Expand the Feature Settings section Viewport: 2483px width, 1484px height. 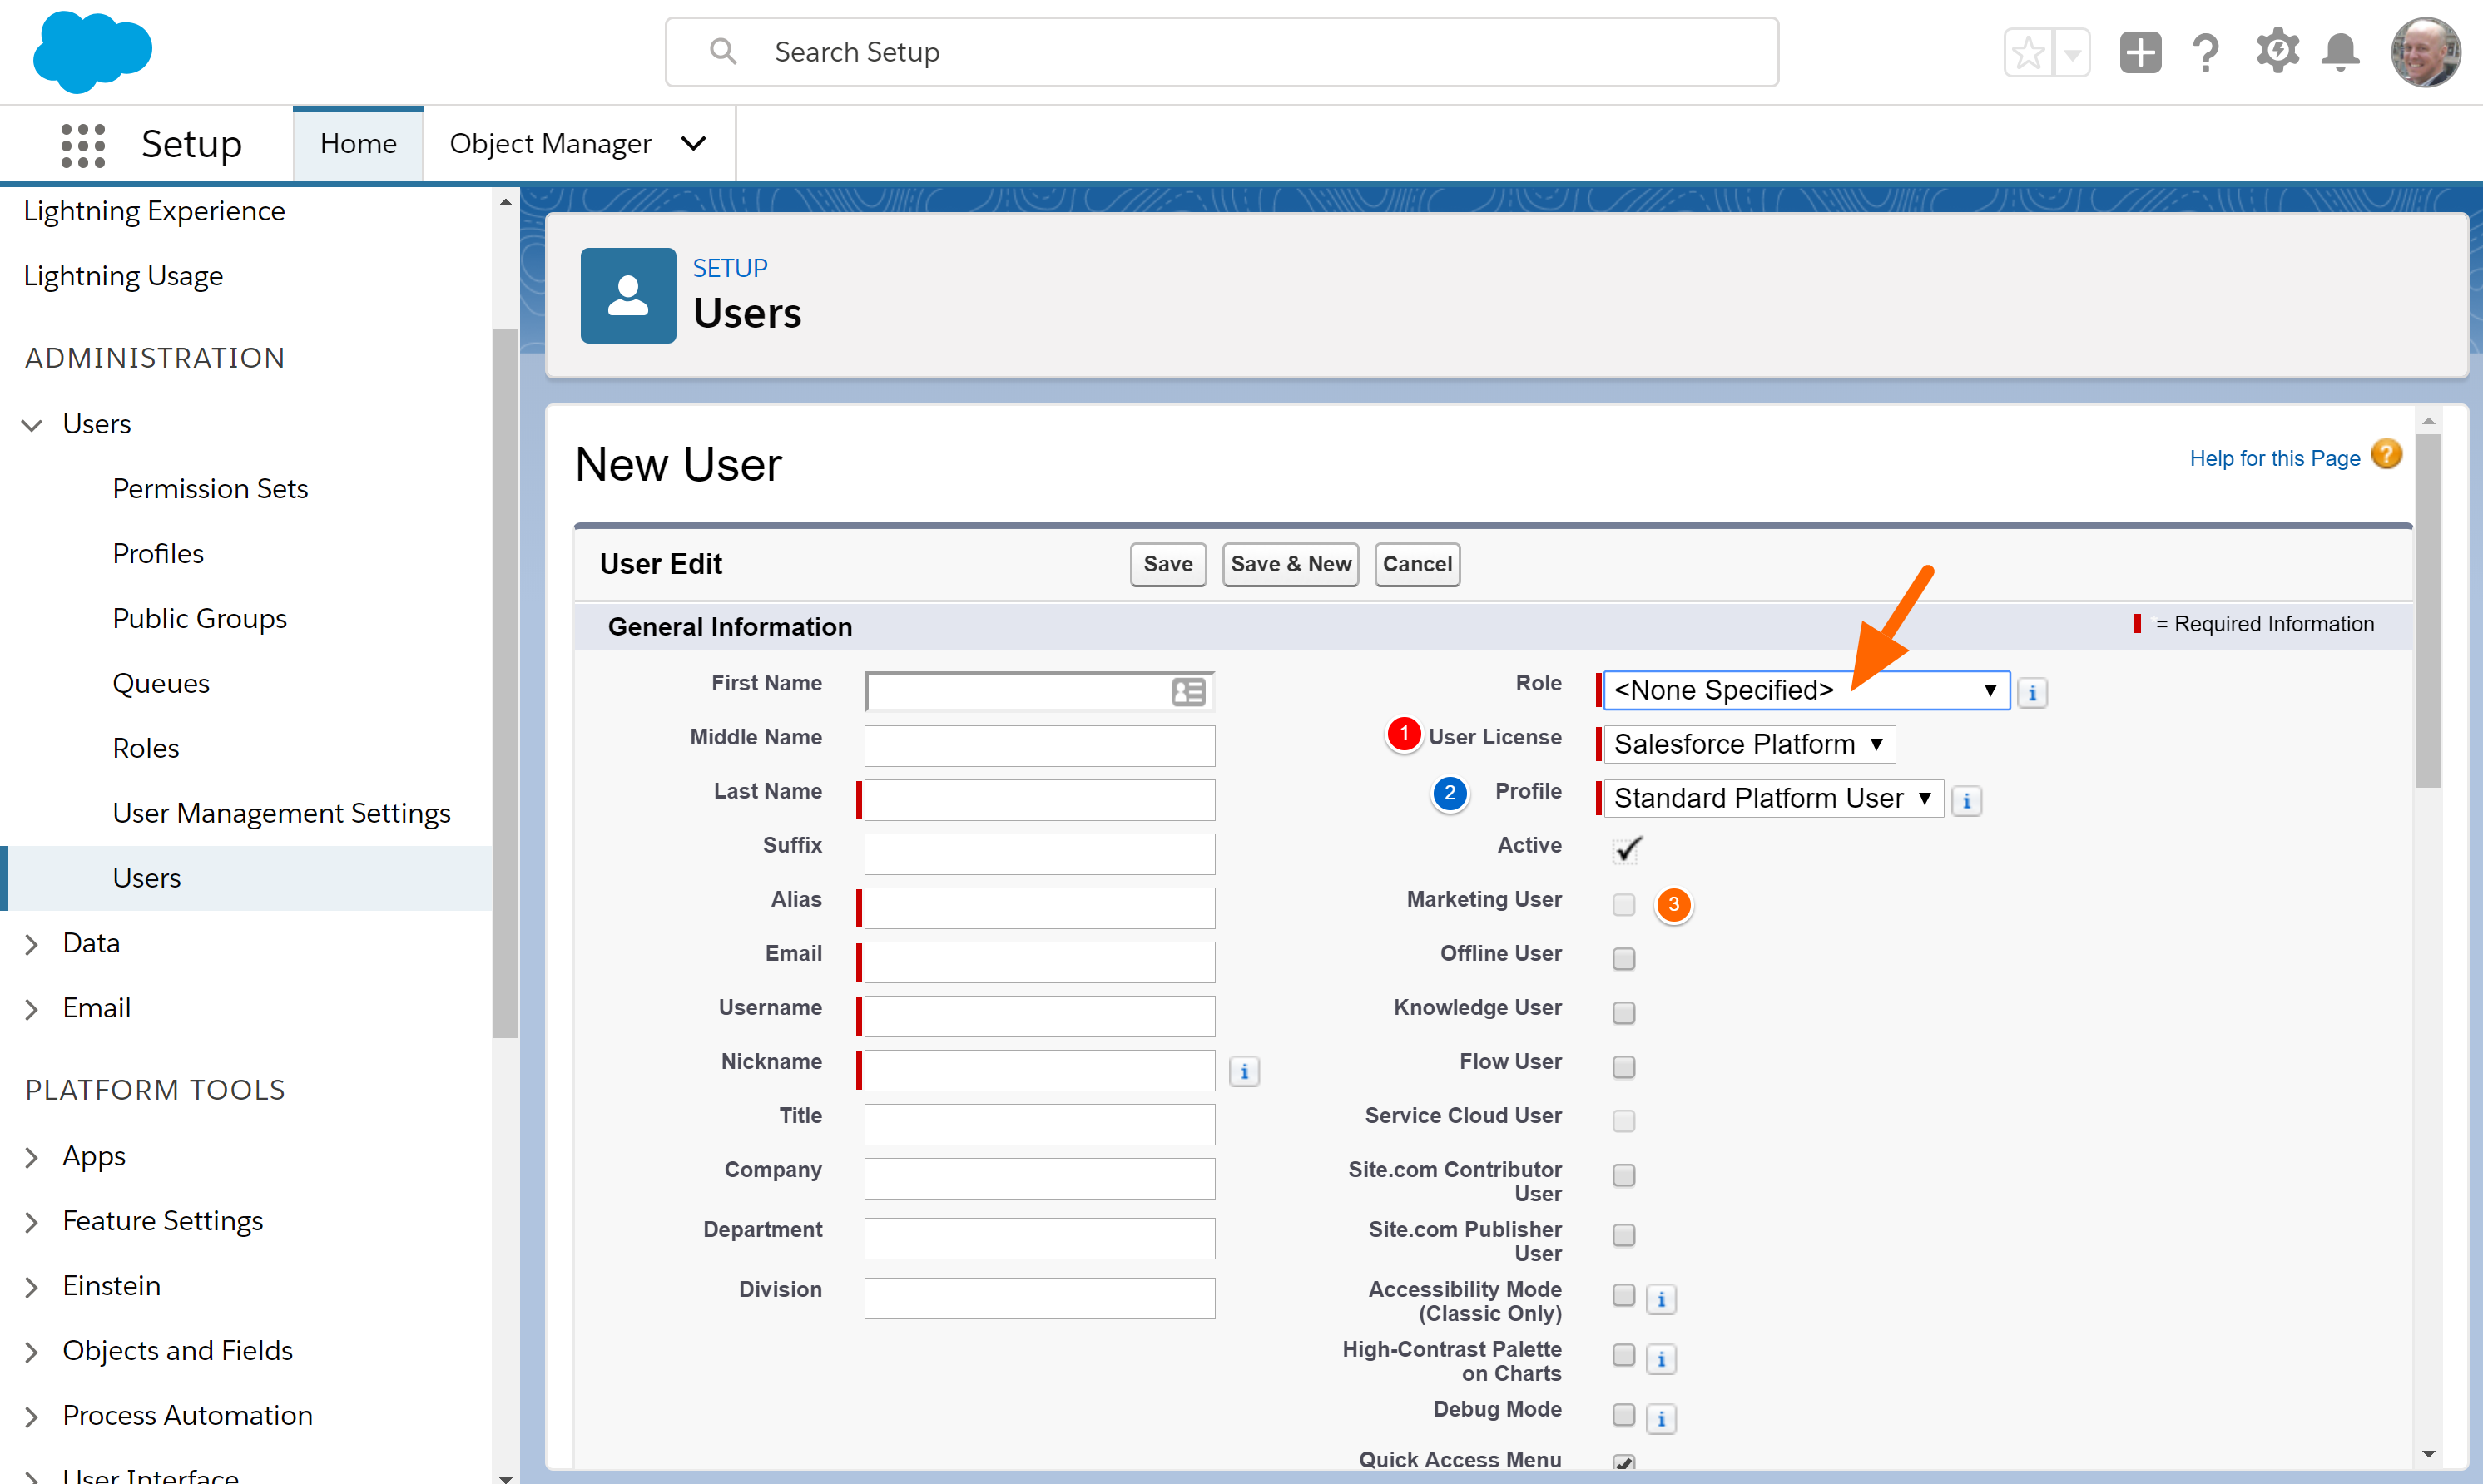pos(32,1222)
